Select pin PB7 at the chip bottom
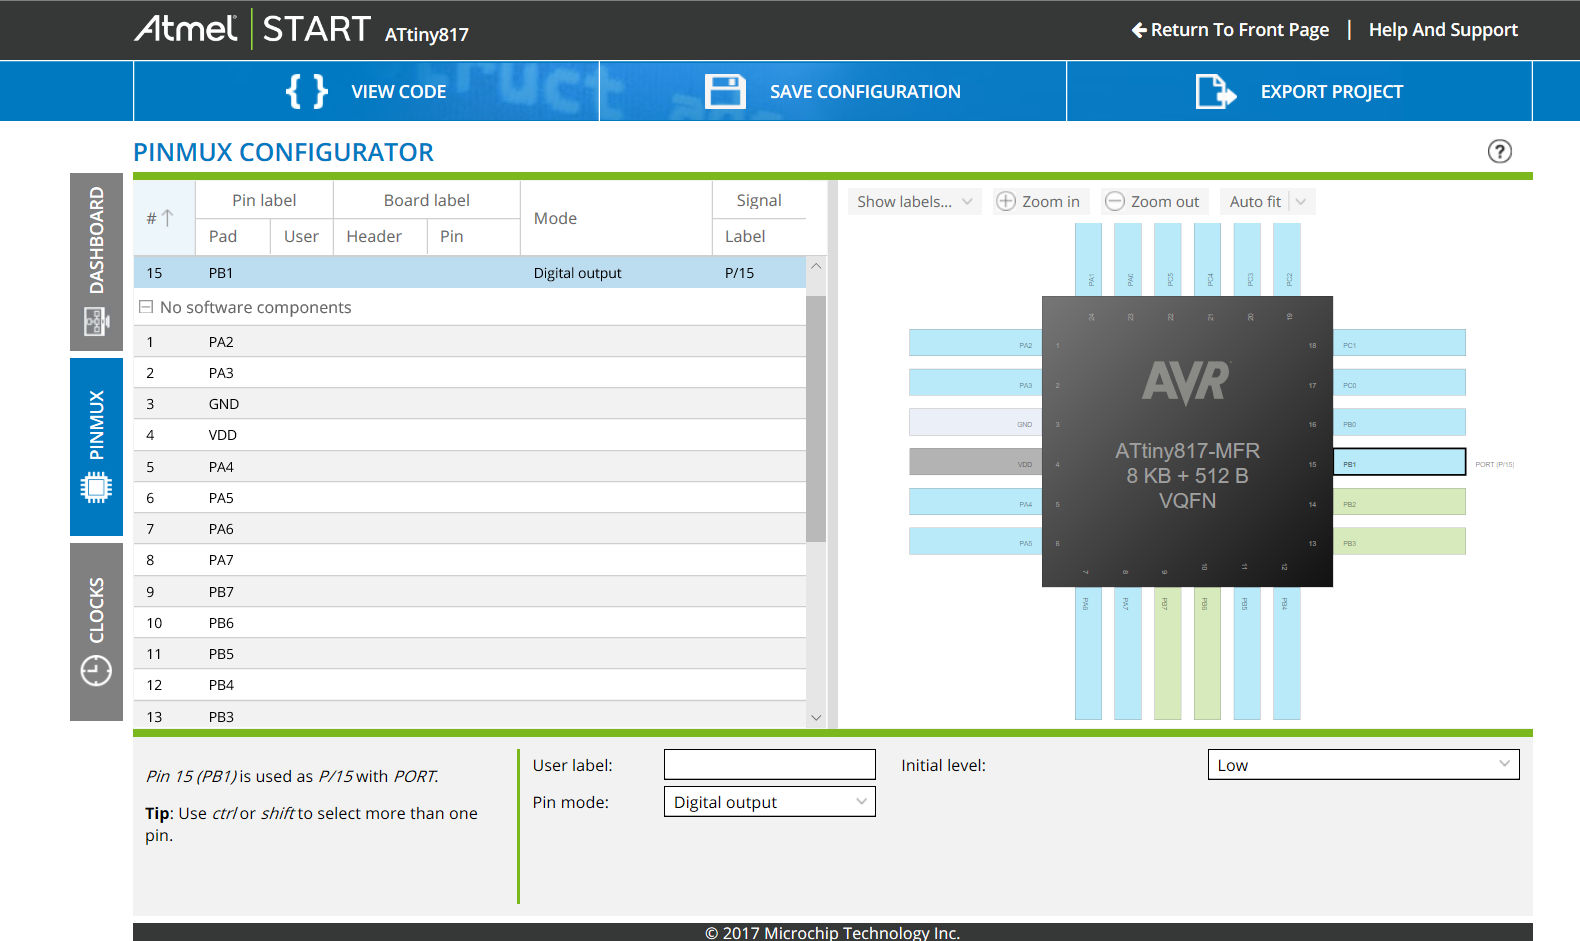Viewport: 1580px width, 941px height. tap(1167, 653)
